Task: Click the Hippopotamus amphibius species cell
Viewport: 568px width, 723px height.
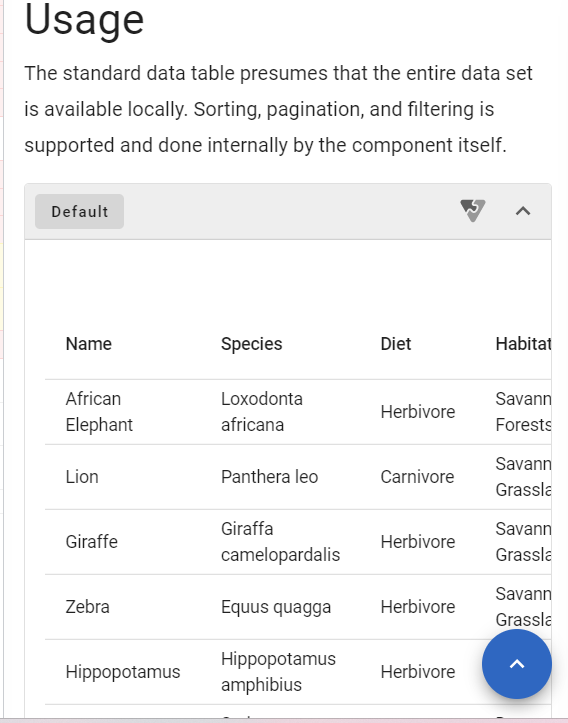Action: pos(278,672)
